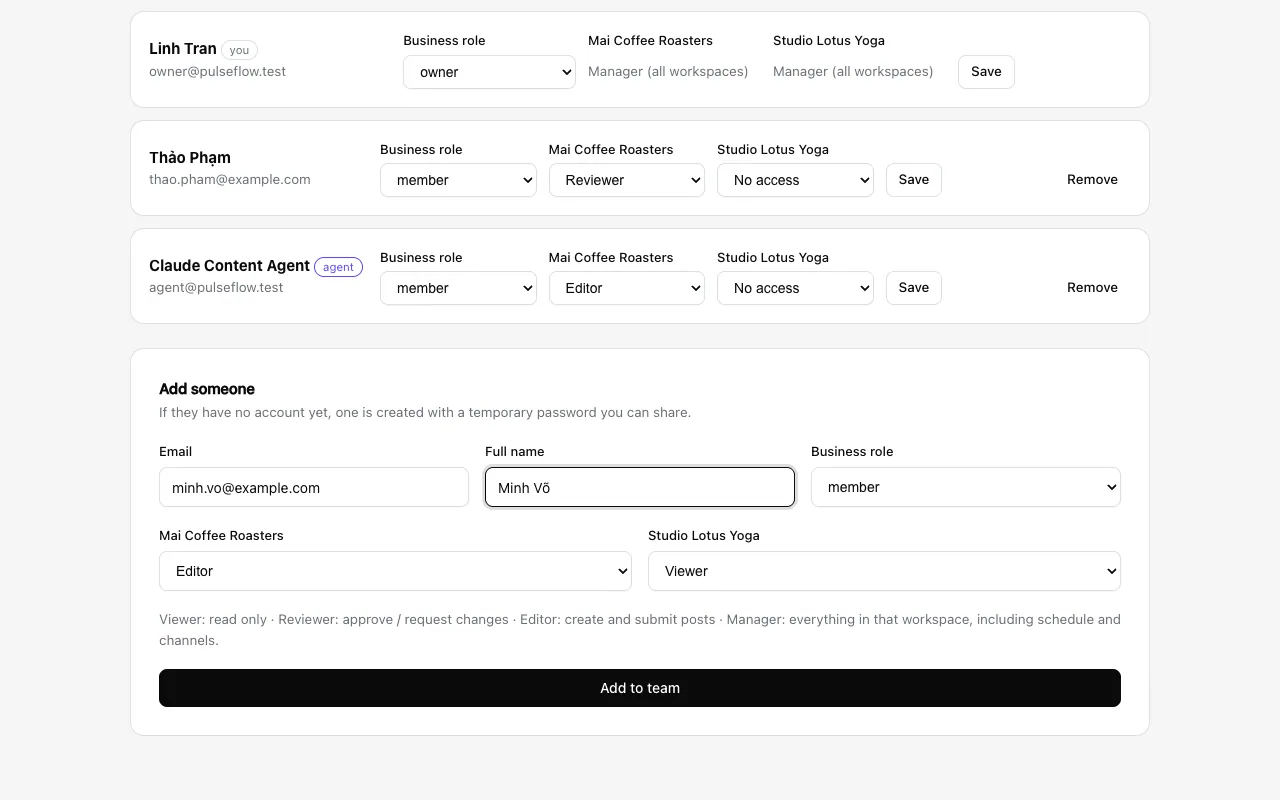Change Thảo Phạm's Mai Coffee Roasters Reviewer dropdown
This screenshot has height=800, width=1280.
[627, 180]
